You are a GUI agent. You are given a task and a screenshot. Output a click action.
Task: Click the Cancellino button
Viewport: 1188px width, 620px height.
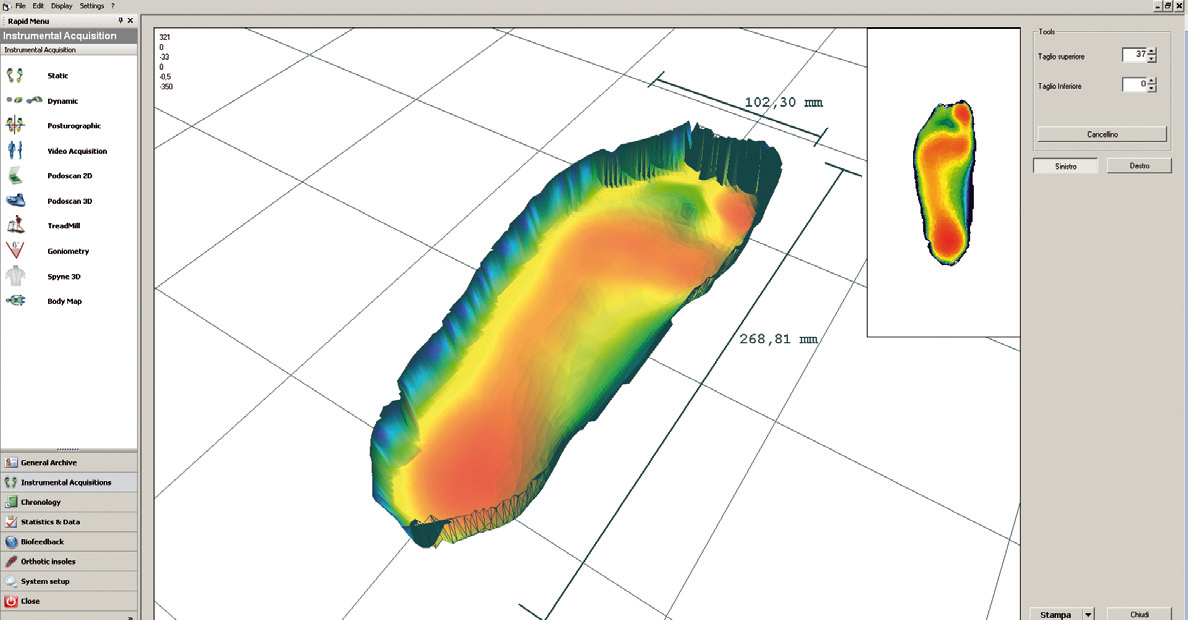click(1102, 134)
